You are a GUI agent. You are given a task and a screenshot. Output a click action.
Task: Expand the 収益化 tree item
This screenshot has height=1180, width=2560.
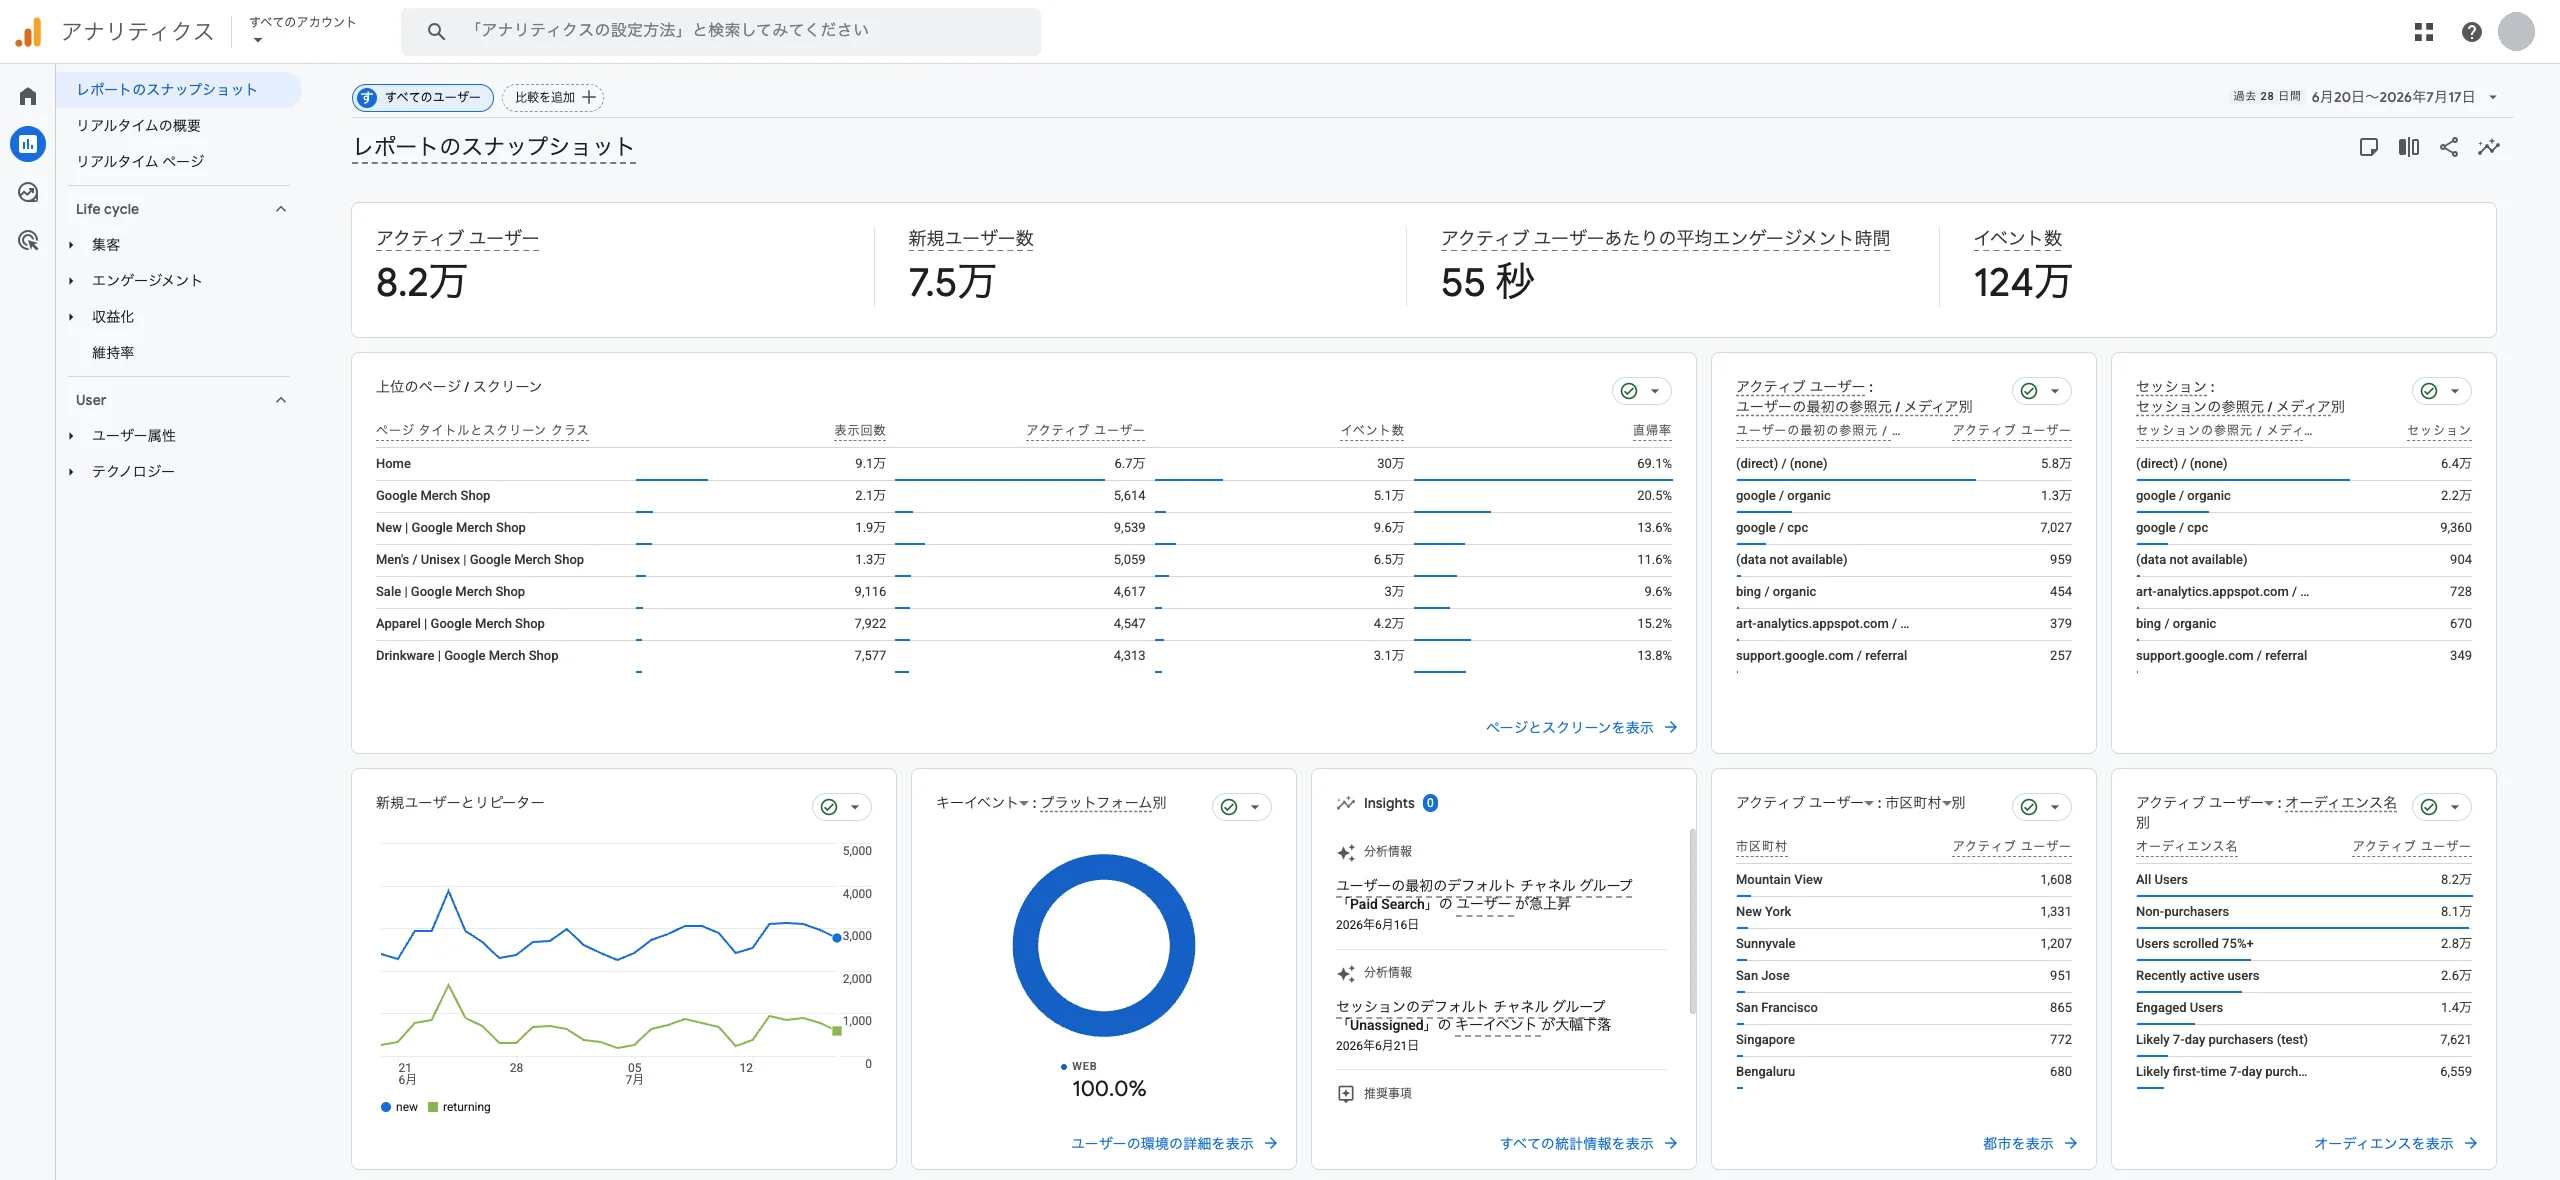71,317
